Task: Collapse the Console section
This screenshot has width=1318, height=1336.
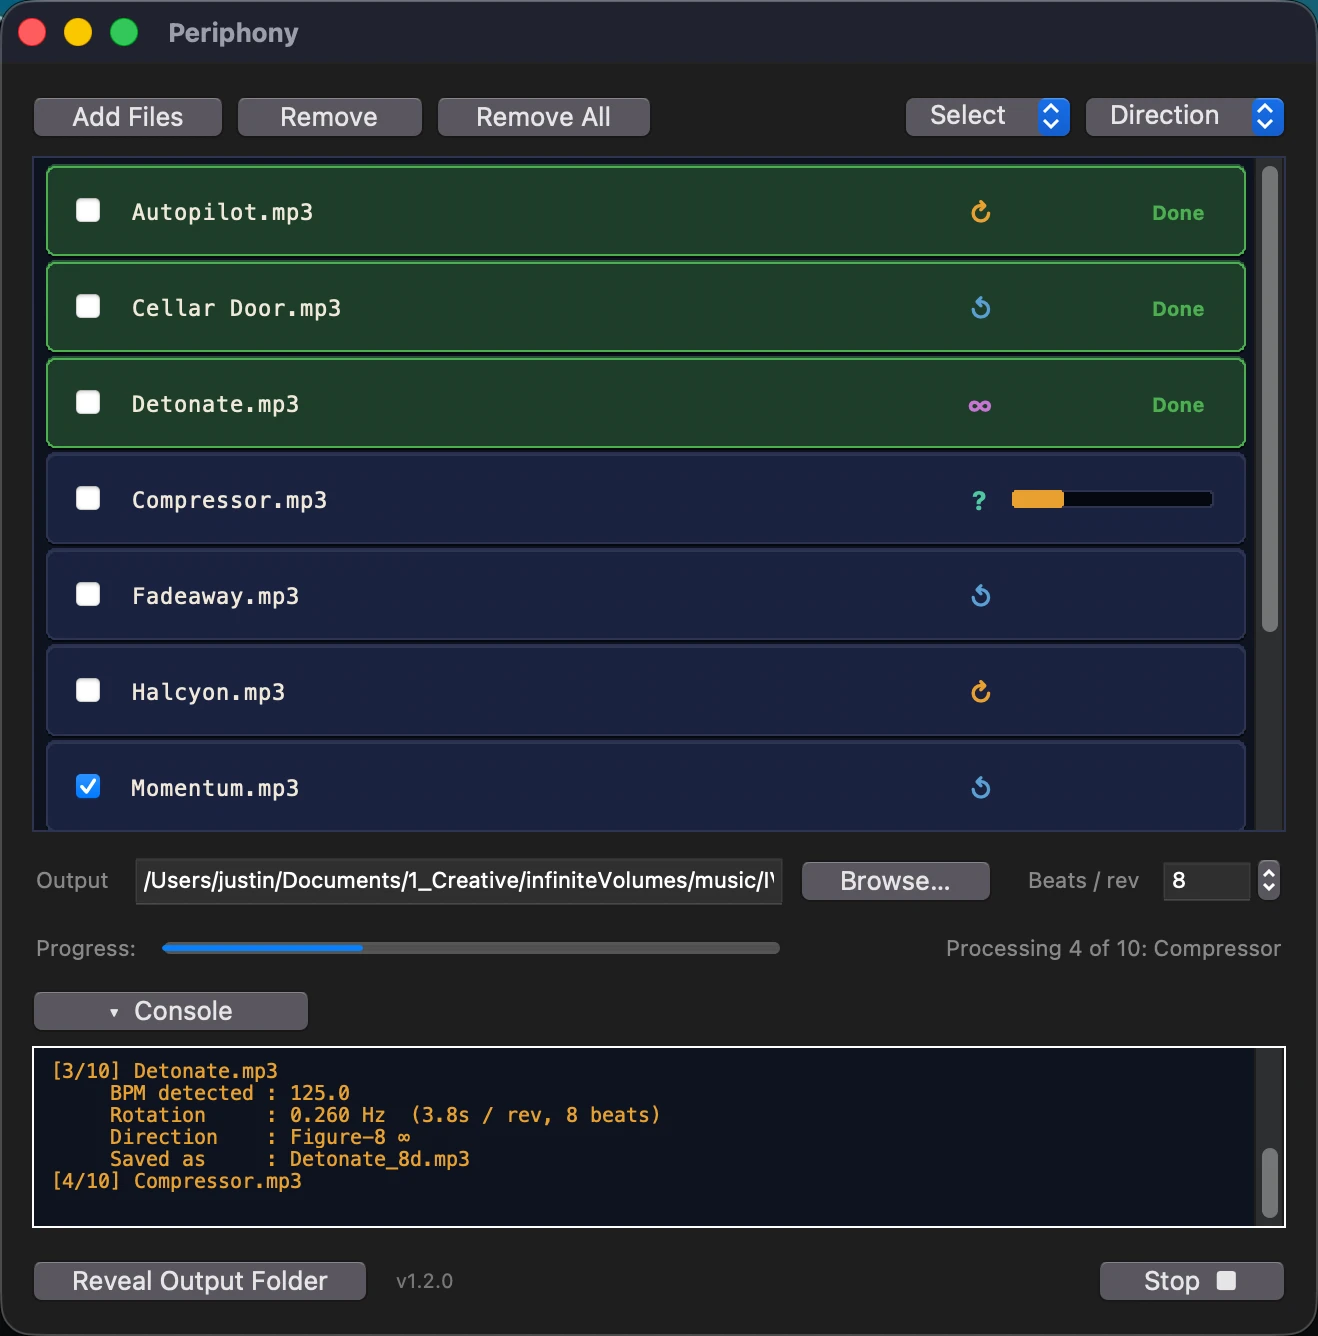Action: pyautogui.click(x=171, y=1011)
